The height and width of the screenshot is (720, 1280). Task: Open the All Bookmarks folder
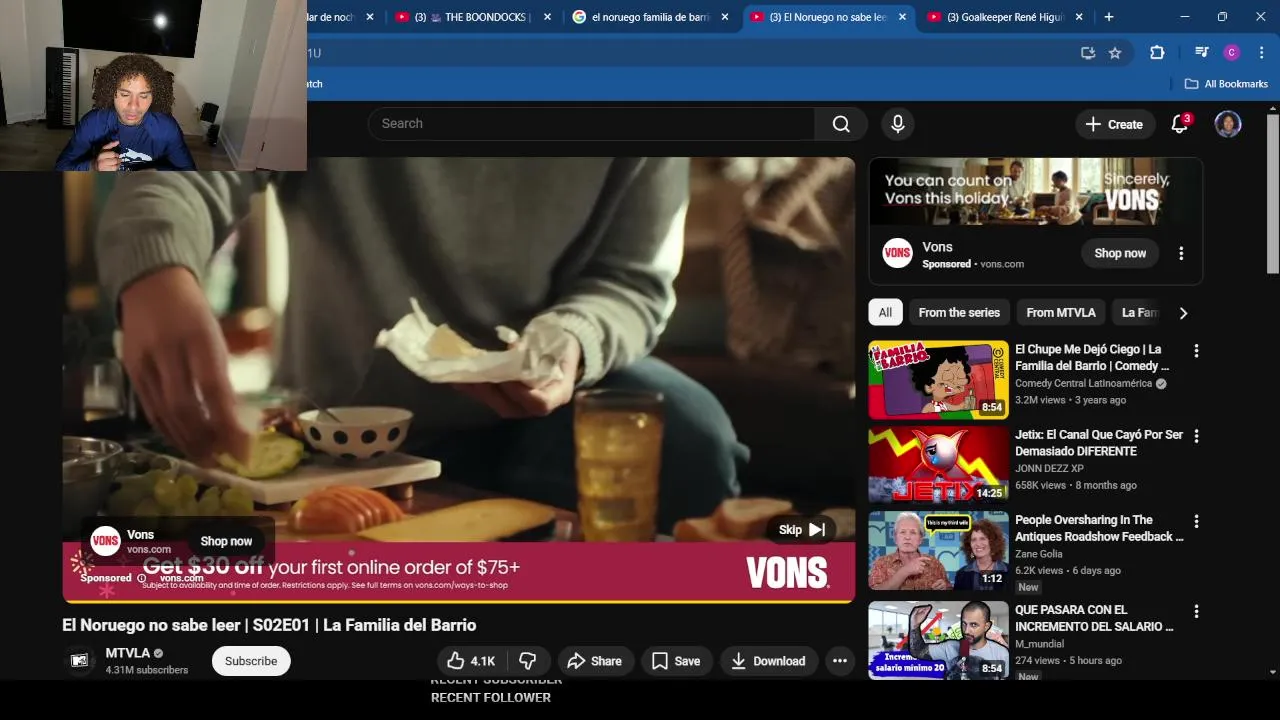click(x=1226, y=84)
